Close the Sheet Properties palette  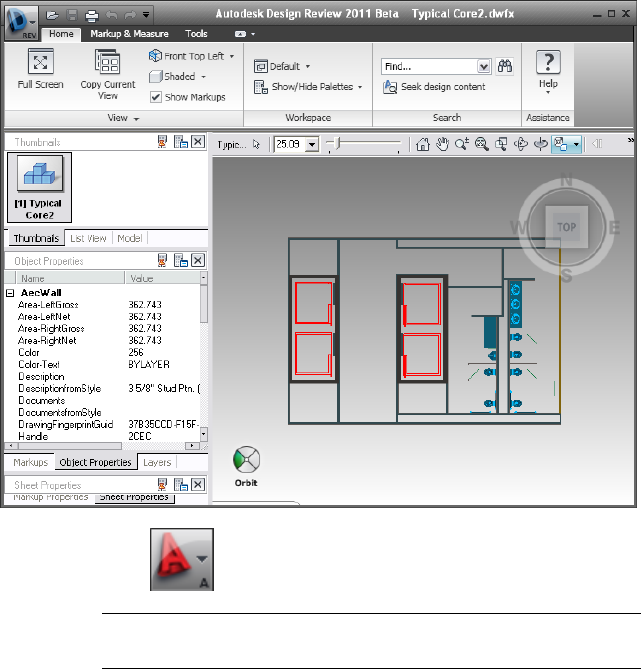point(198,485)
